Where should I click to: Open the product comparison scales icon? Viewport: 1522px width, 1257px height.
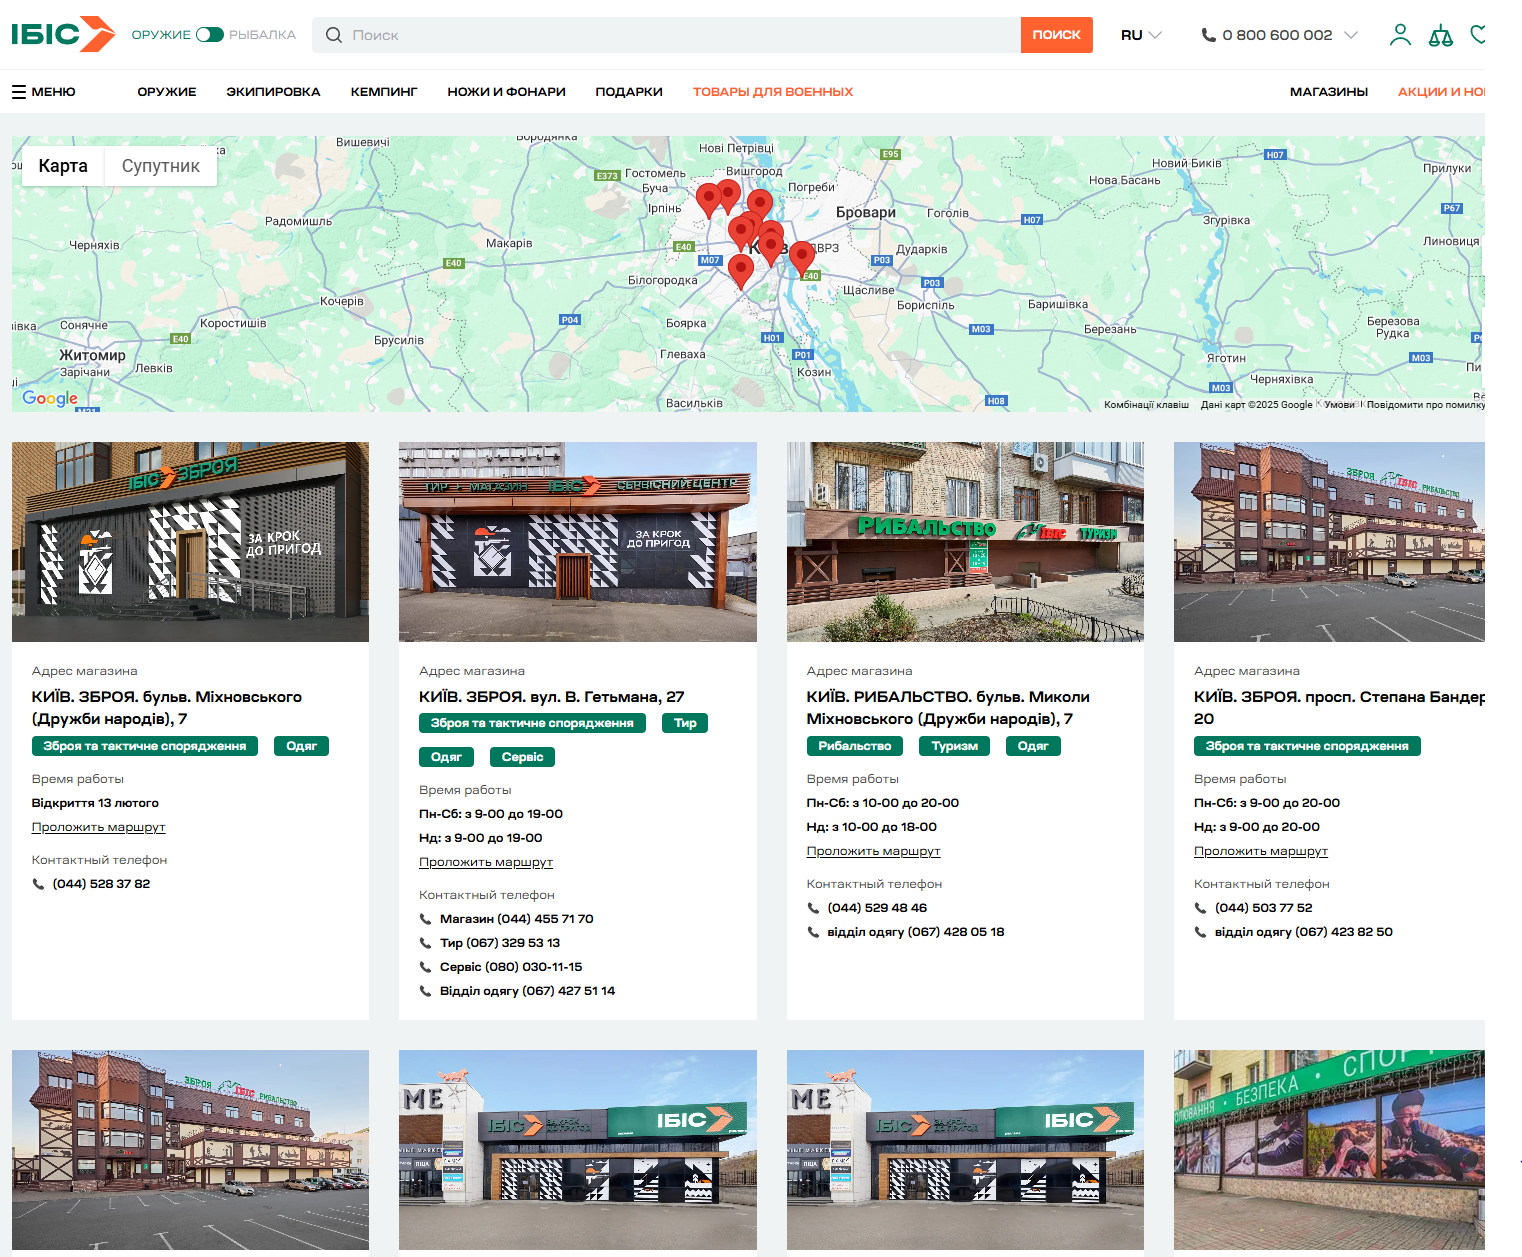coord(1440,35)
